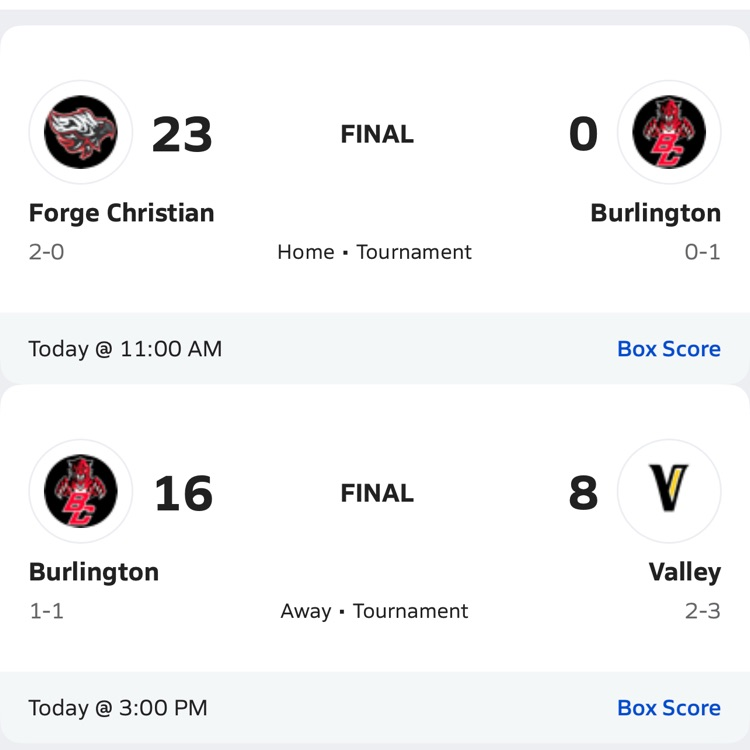Select the Burlington name in the Valley game

[94, 572]
